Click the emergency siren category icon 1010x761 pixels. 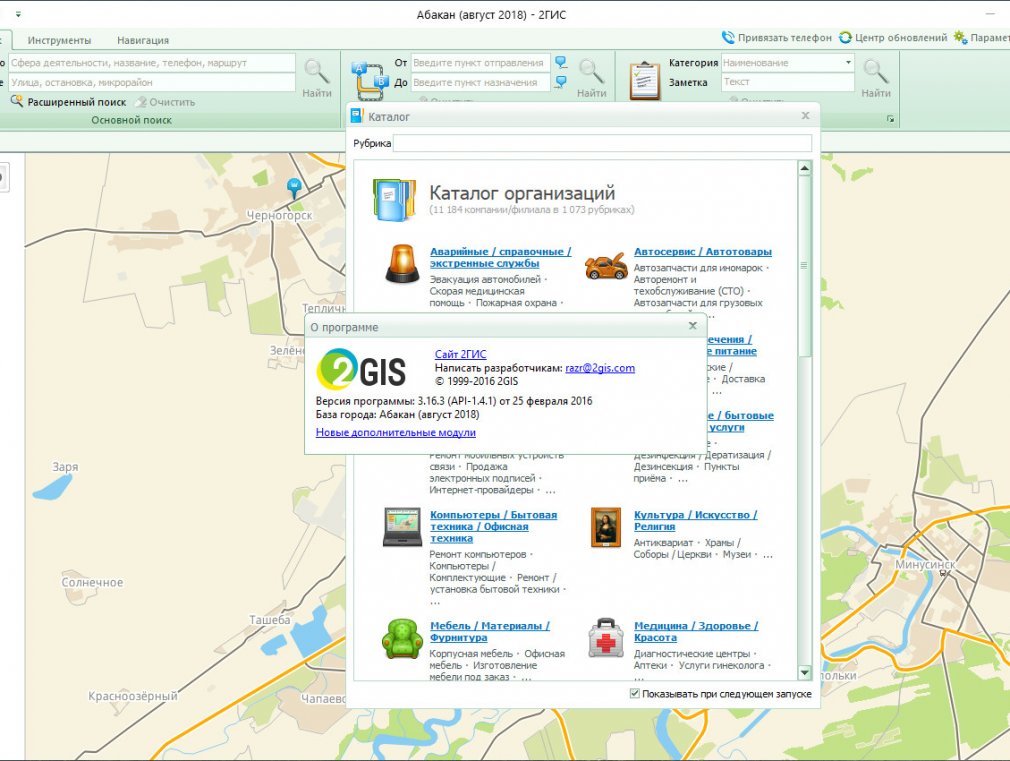tap(402, 264)
